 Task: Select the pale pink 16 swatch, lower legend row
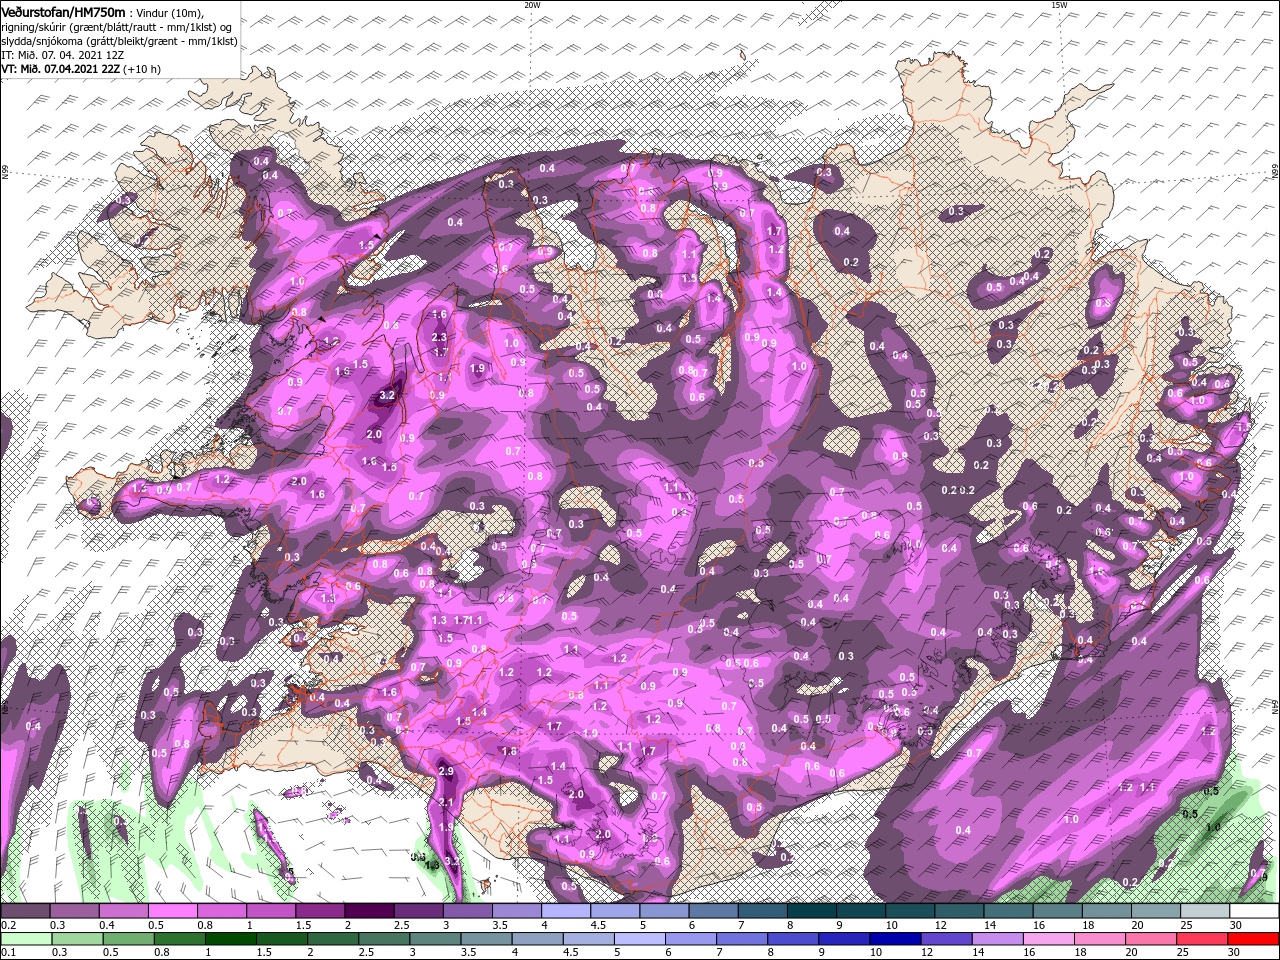coord(1049,939)
